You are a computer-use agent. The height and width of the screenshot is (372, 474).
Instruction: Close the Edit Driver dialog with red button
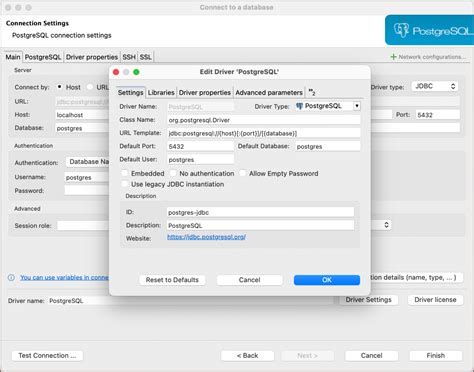116,72
